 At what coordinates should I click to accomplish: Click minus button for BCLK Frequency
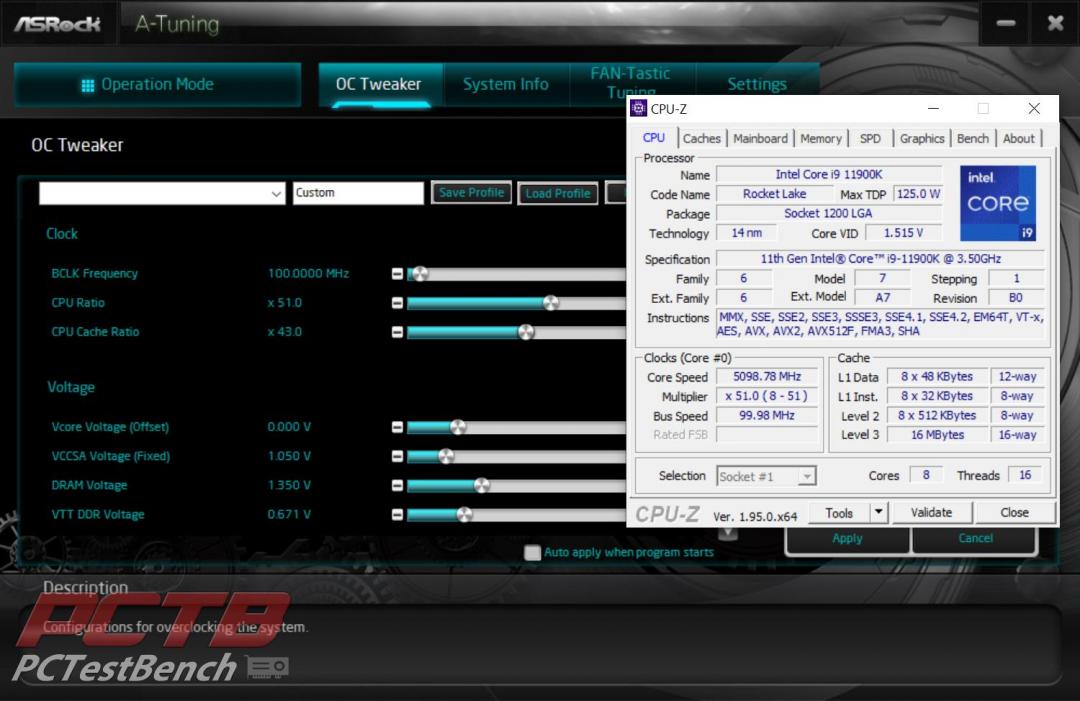(397, 274)
